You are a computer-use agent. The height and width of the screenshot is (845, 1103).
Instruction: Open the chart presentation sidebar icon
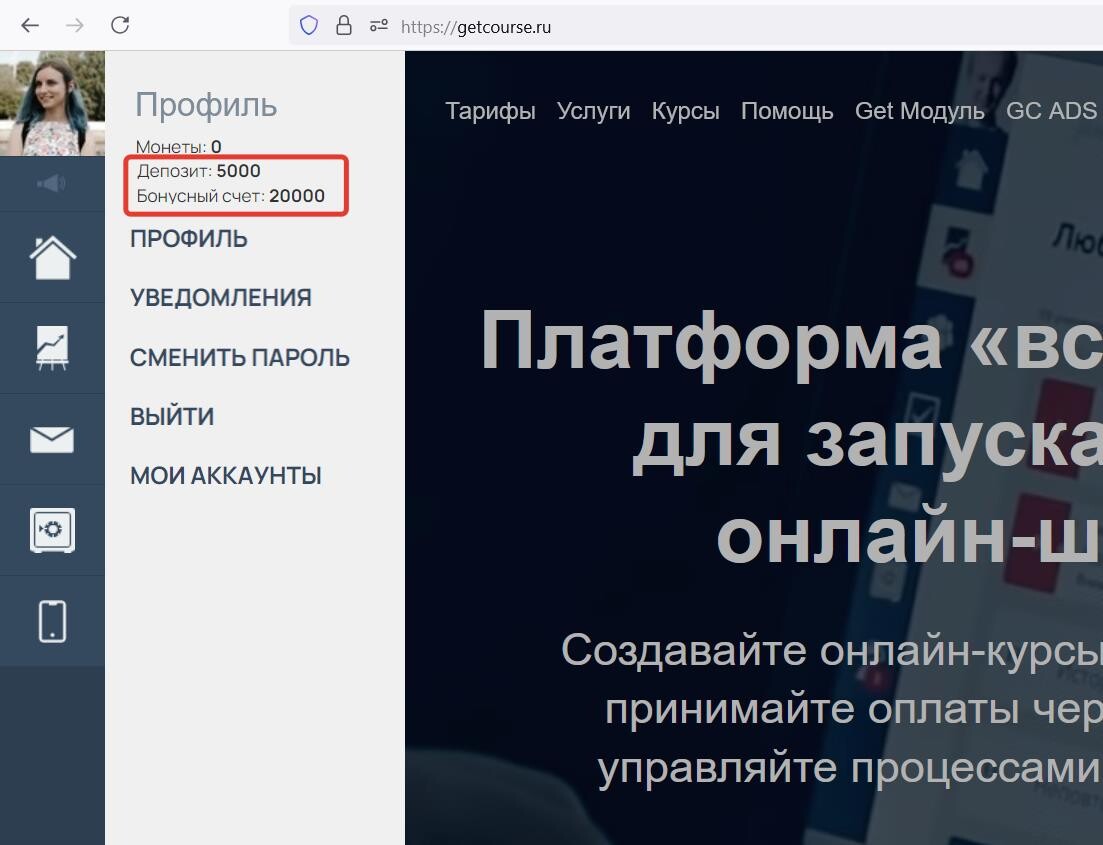[x=53, y=348]
